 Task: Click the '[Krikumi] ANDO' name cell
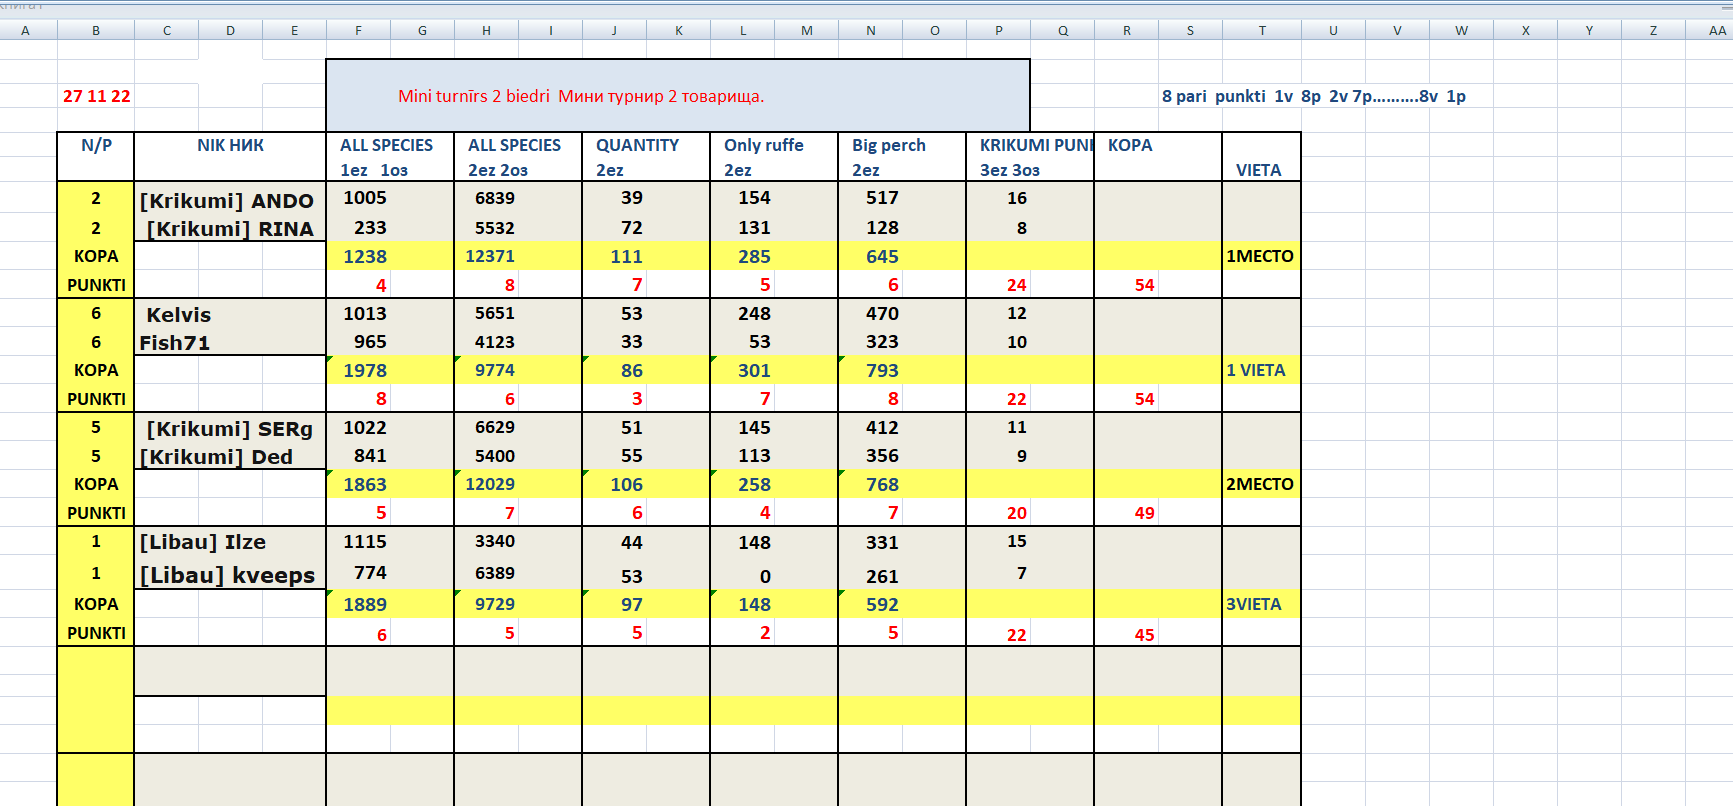[x=230, y=200]
